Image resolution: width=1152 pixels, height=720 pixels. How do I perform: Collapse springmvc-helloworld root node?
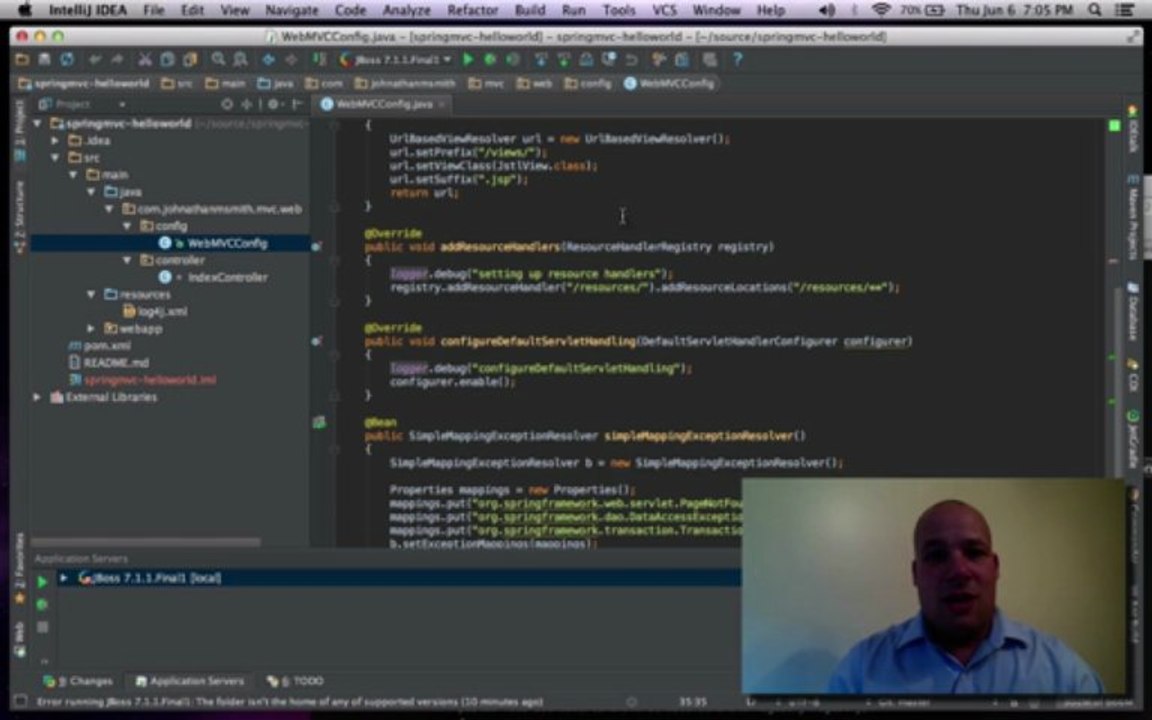point(38,123)
